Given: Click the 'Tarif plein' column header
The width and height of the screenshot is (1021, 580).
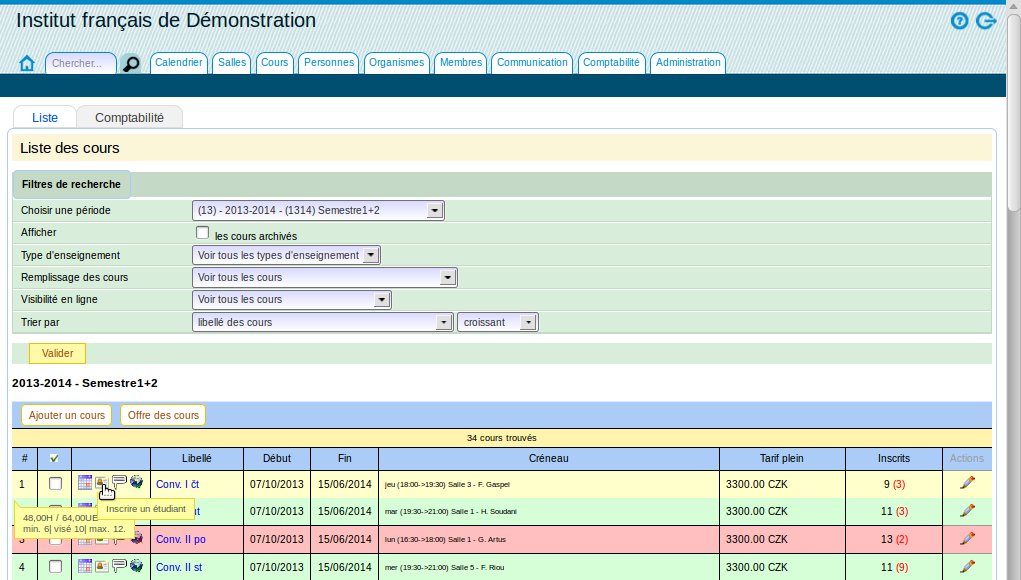Looking at the screenshot, I should click(781, 458).
